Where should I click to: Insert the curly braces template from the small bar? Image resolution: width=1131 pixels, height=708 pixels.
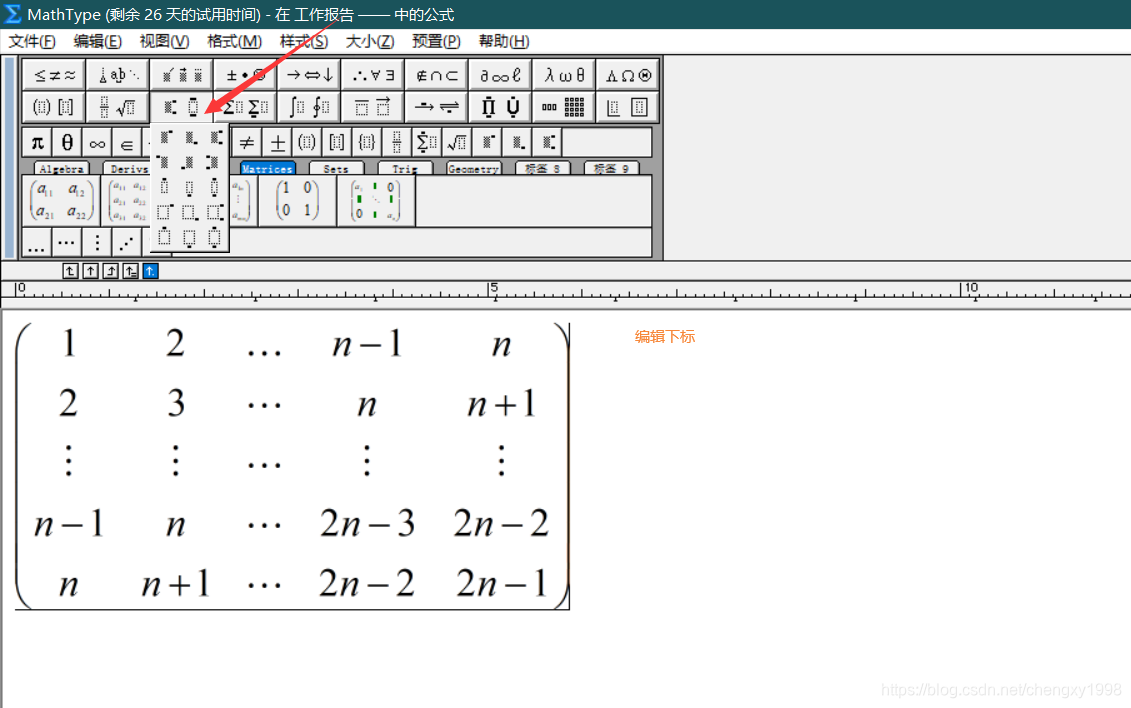click(x=366, y=143)
